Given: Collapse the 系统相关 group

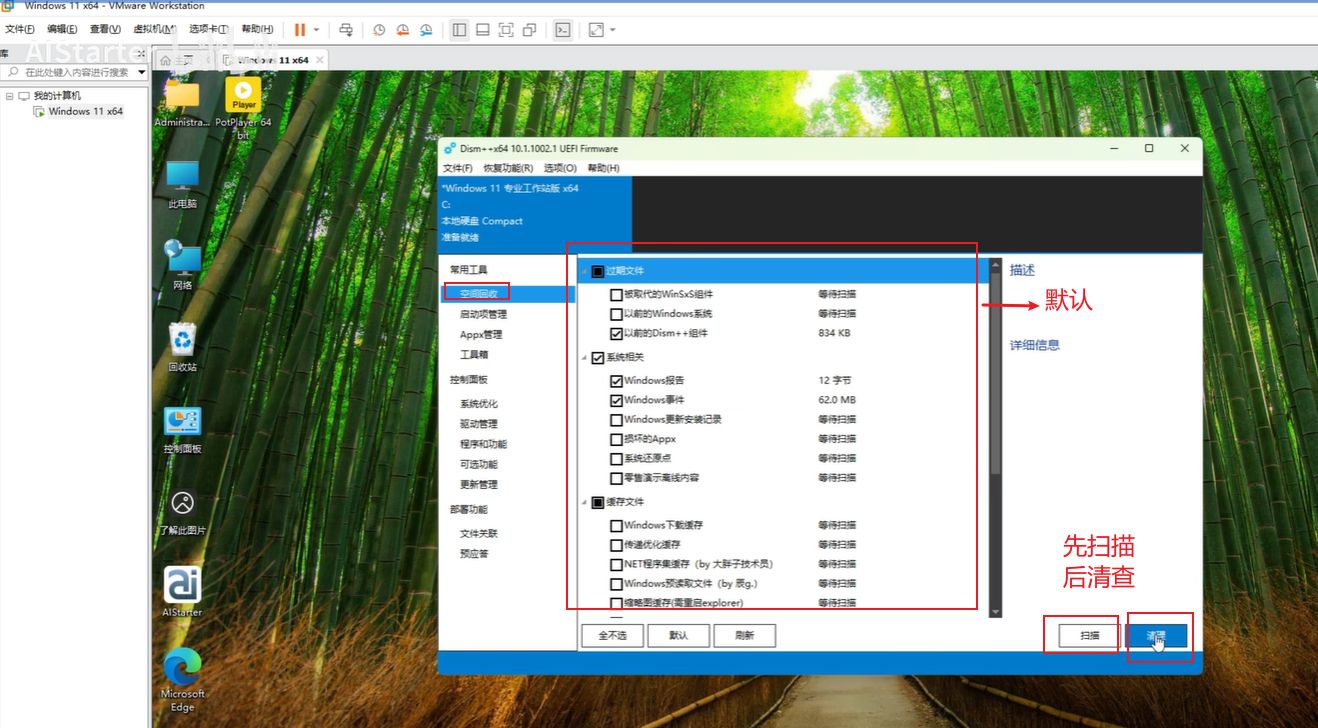Looking at the screenshot, I should [x=585, y=357].
